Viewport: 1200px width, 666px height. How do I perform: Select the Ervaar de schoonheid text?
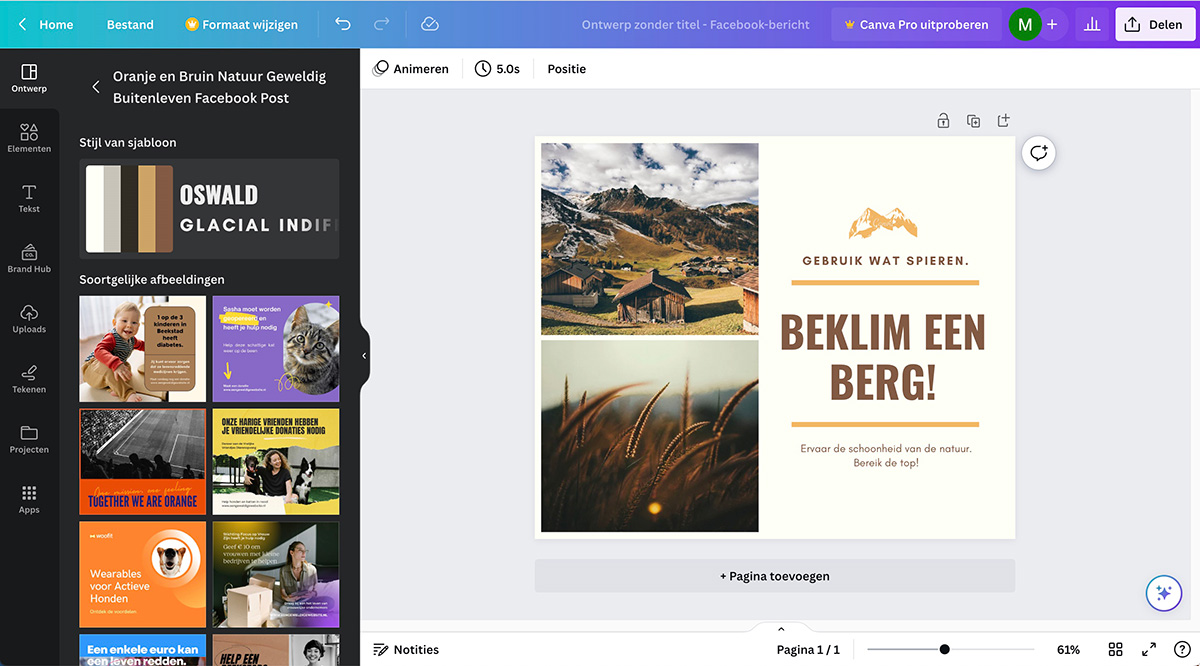click(885, 456)
